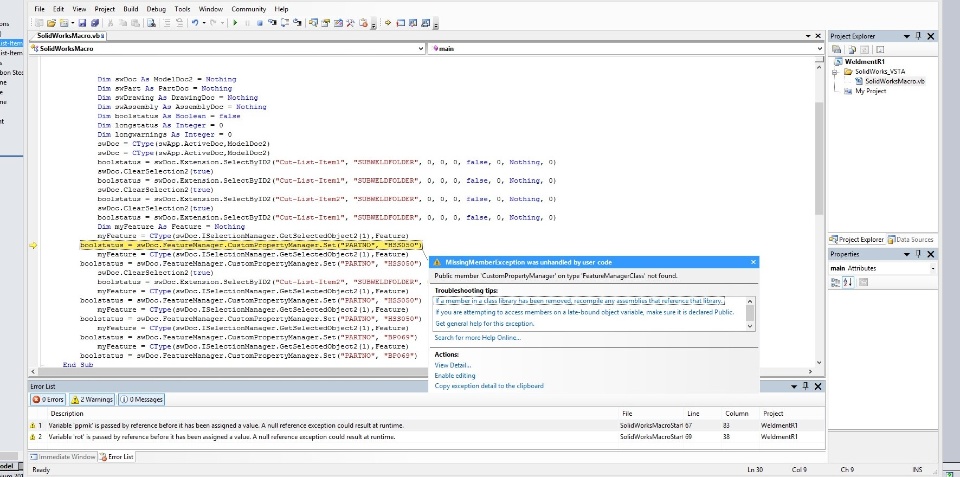This screenshot has width=960, height=477.
Task: Pin the Error List panel with the pushpin
Action: [x=806, y=386]
